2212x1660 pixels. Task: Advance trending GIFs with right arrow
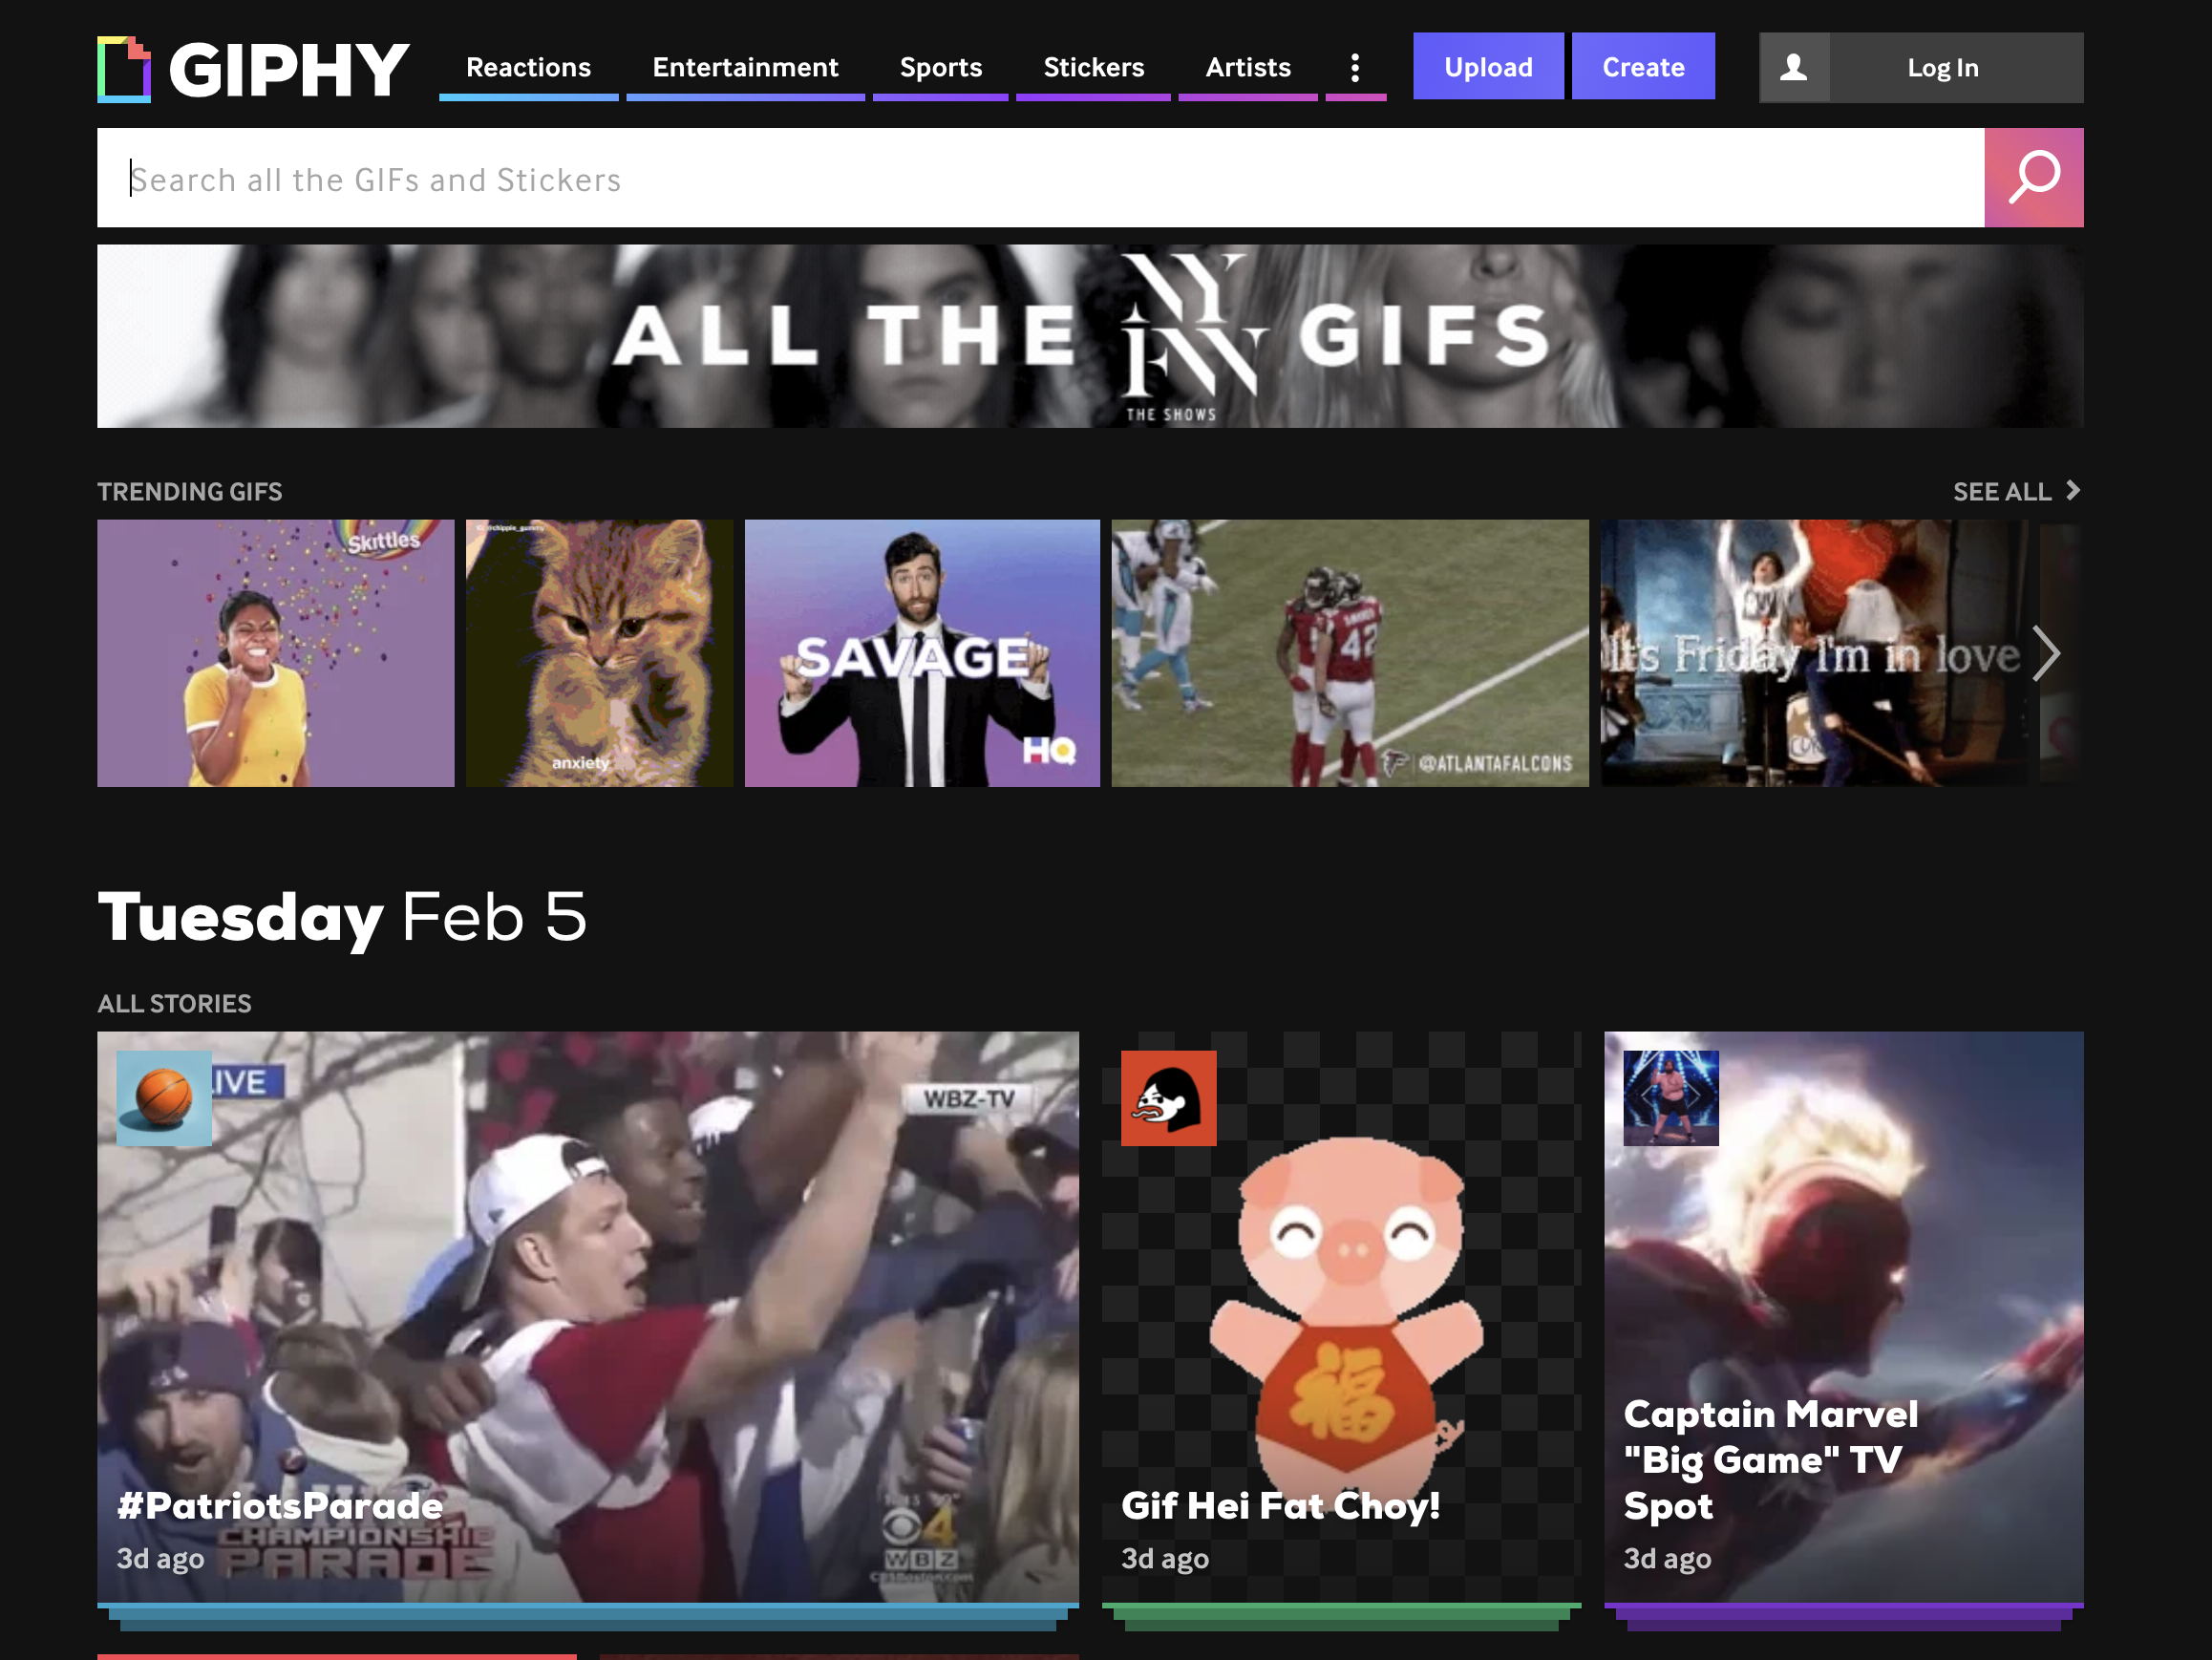2046,654
